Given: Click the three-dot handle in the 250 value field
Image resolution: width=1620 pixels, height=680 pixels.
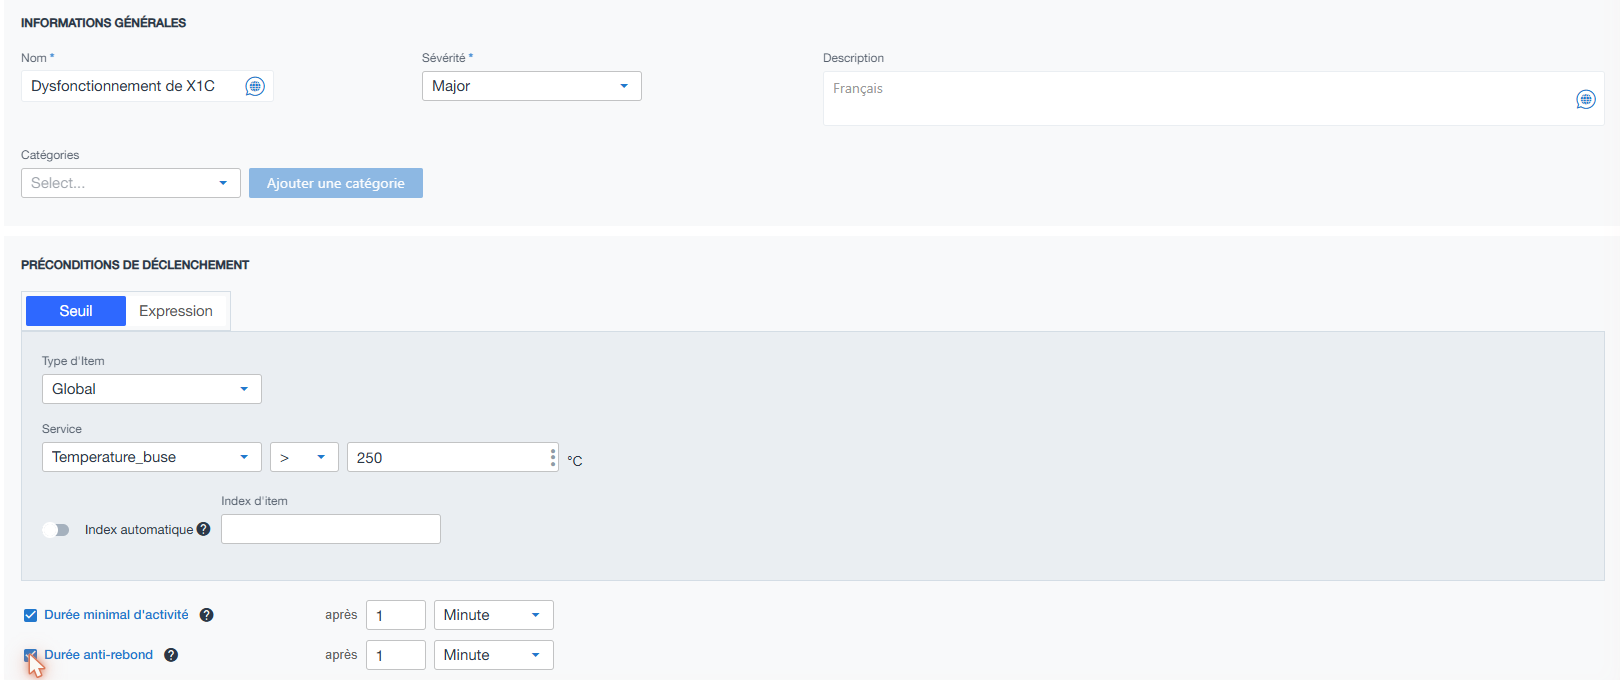Looking at the screenshot, I should point(553,457).
